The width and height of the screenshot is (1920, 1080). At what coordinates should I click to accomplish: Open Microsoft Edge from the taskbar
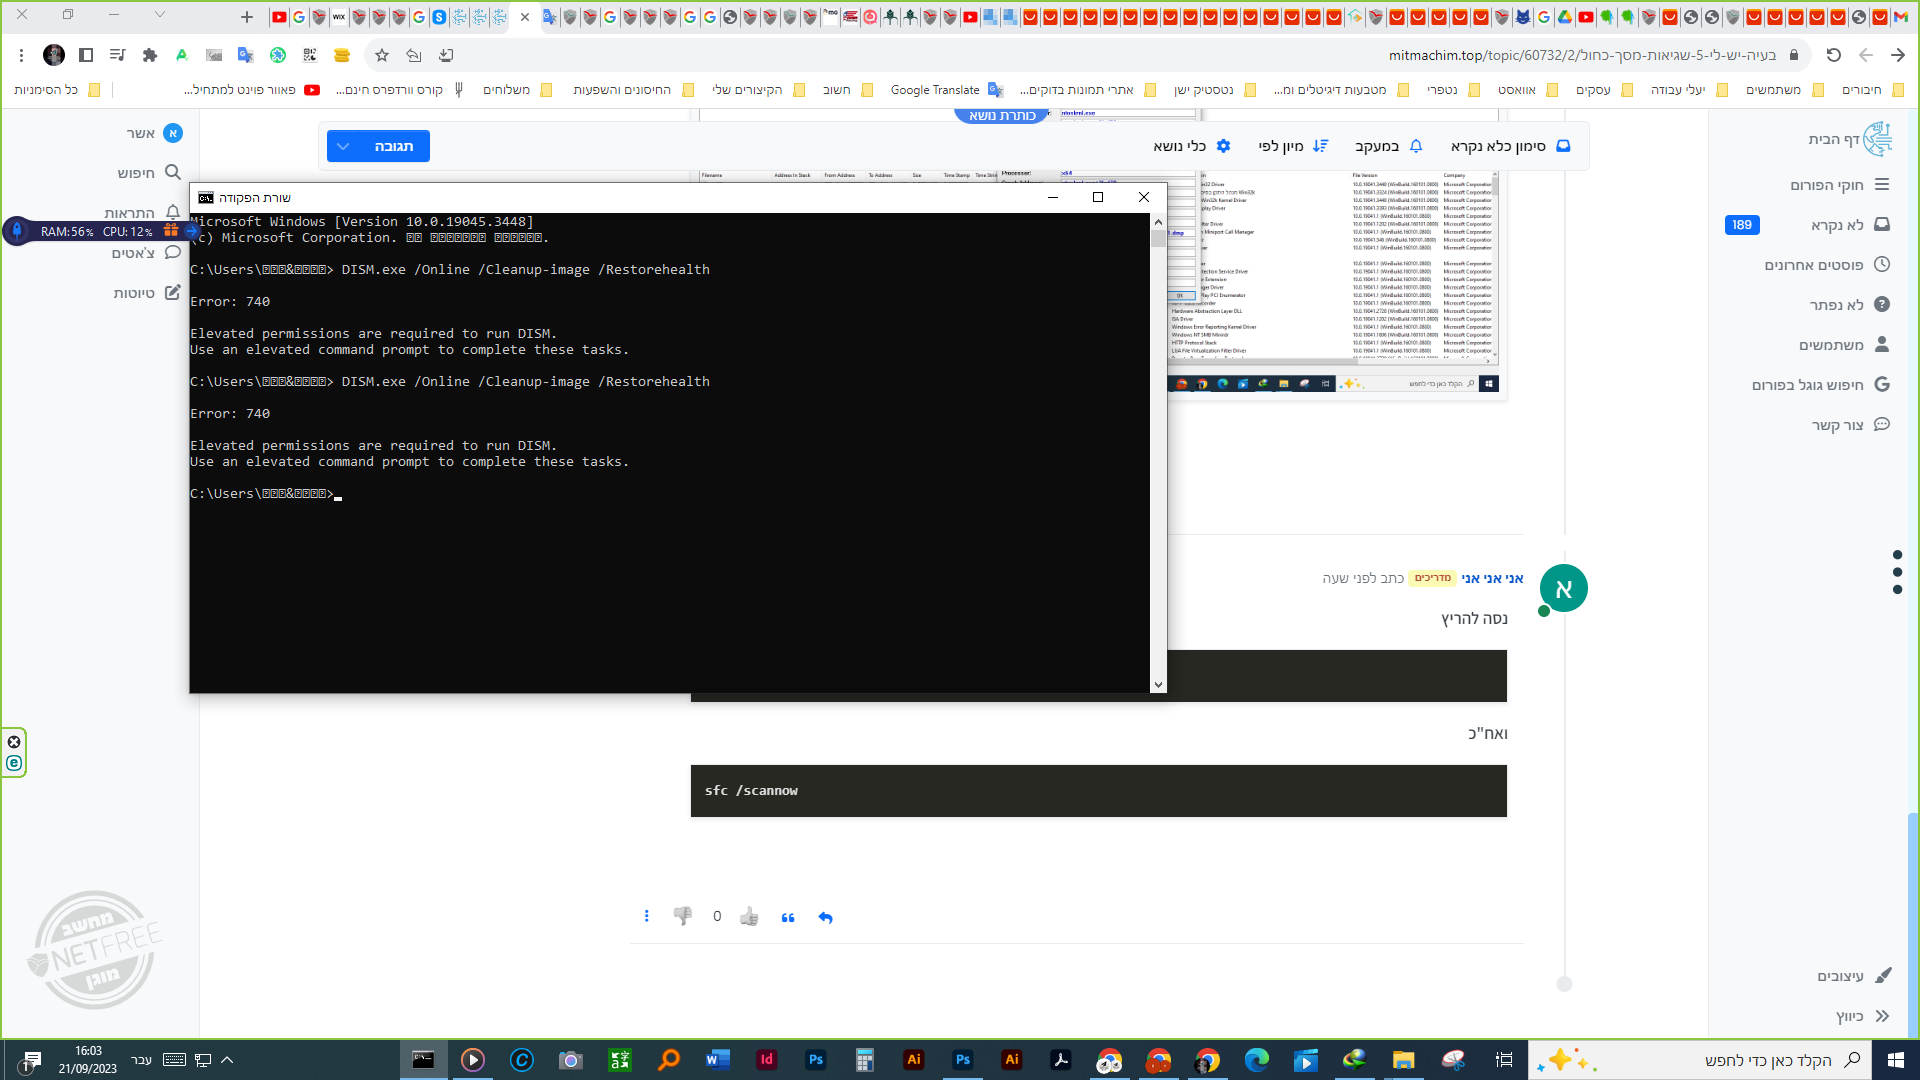coord(1257,1060)
